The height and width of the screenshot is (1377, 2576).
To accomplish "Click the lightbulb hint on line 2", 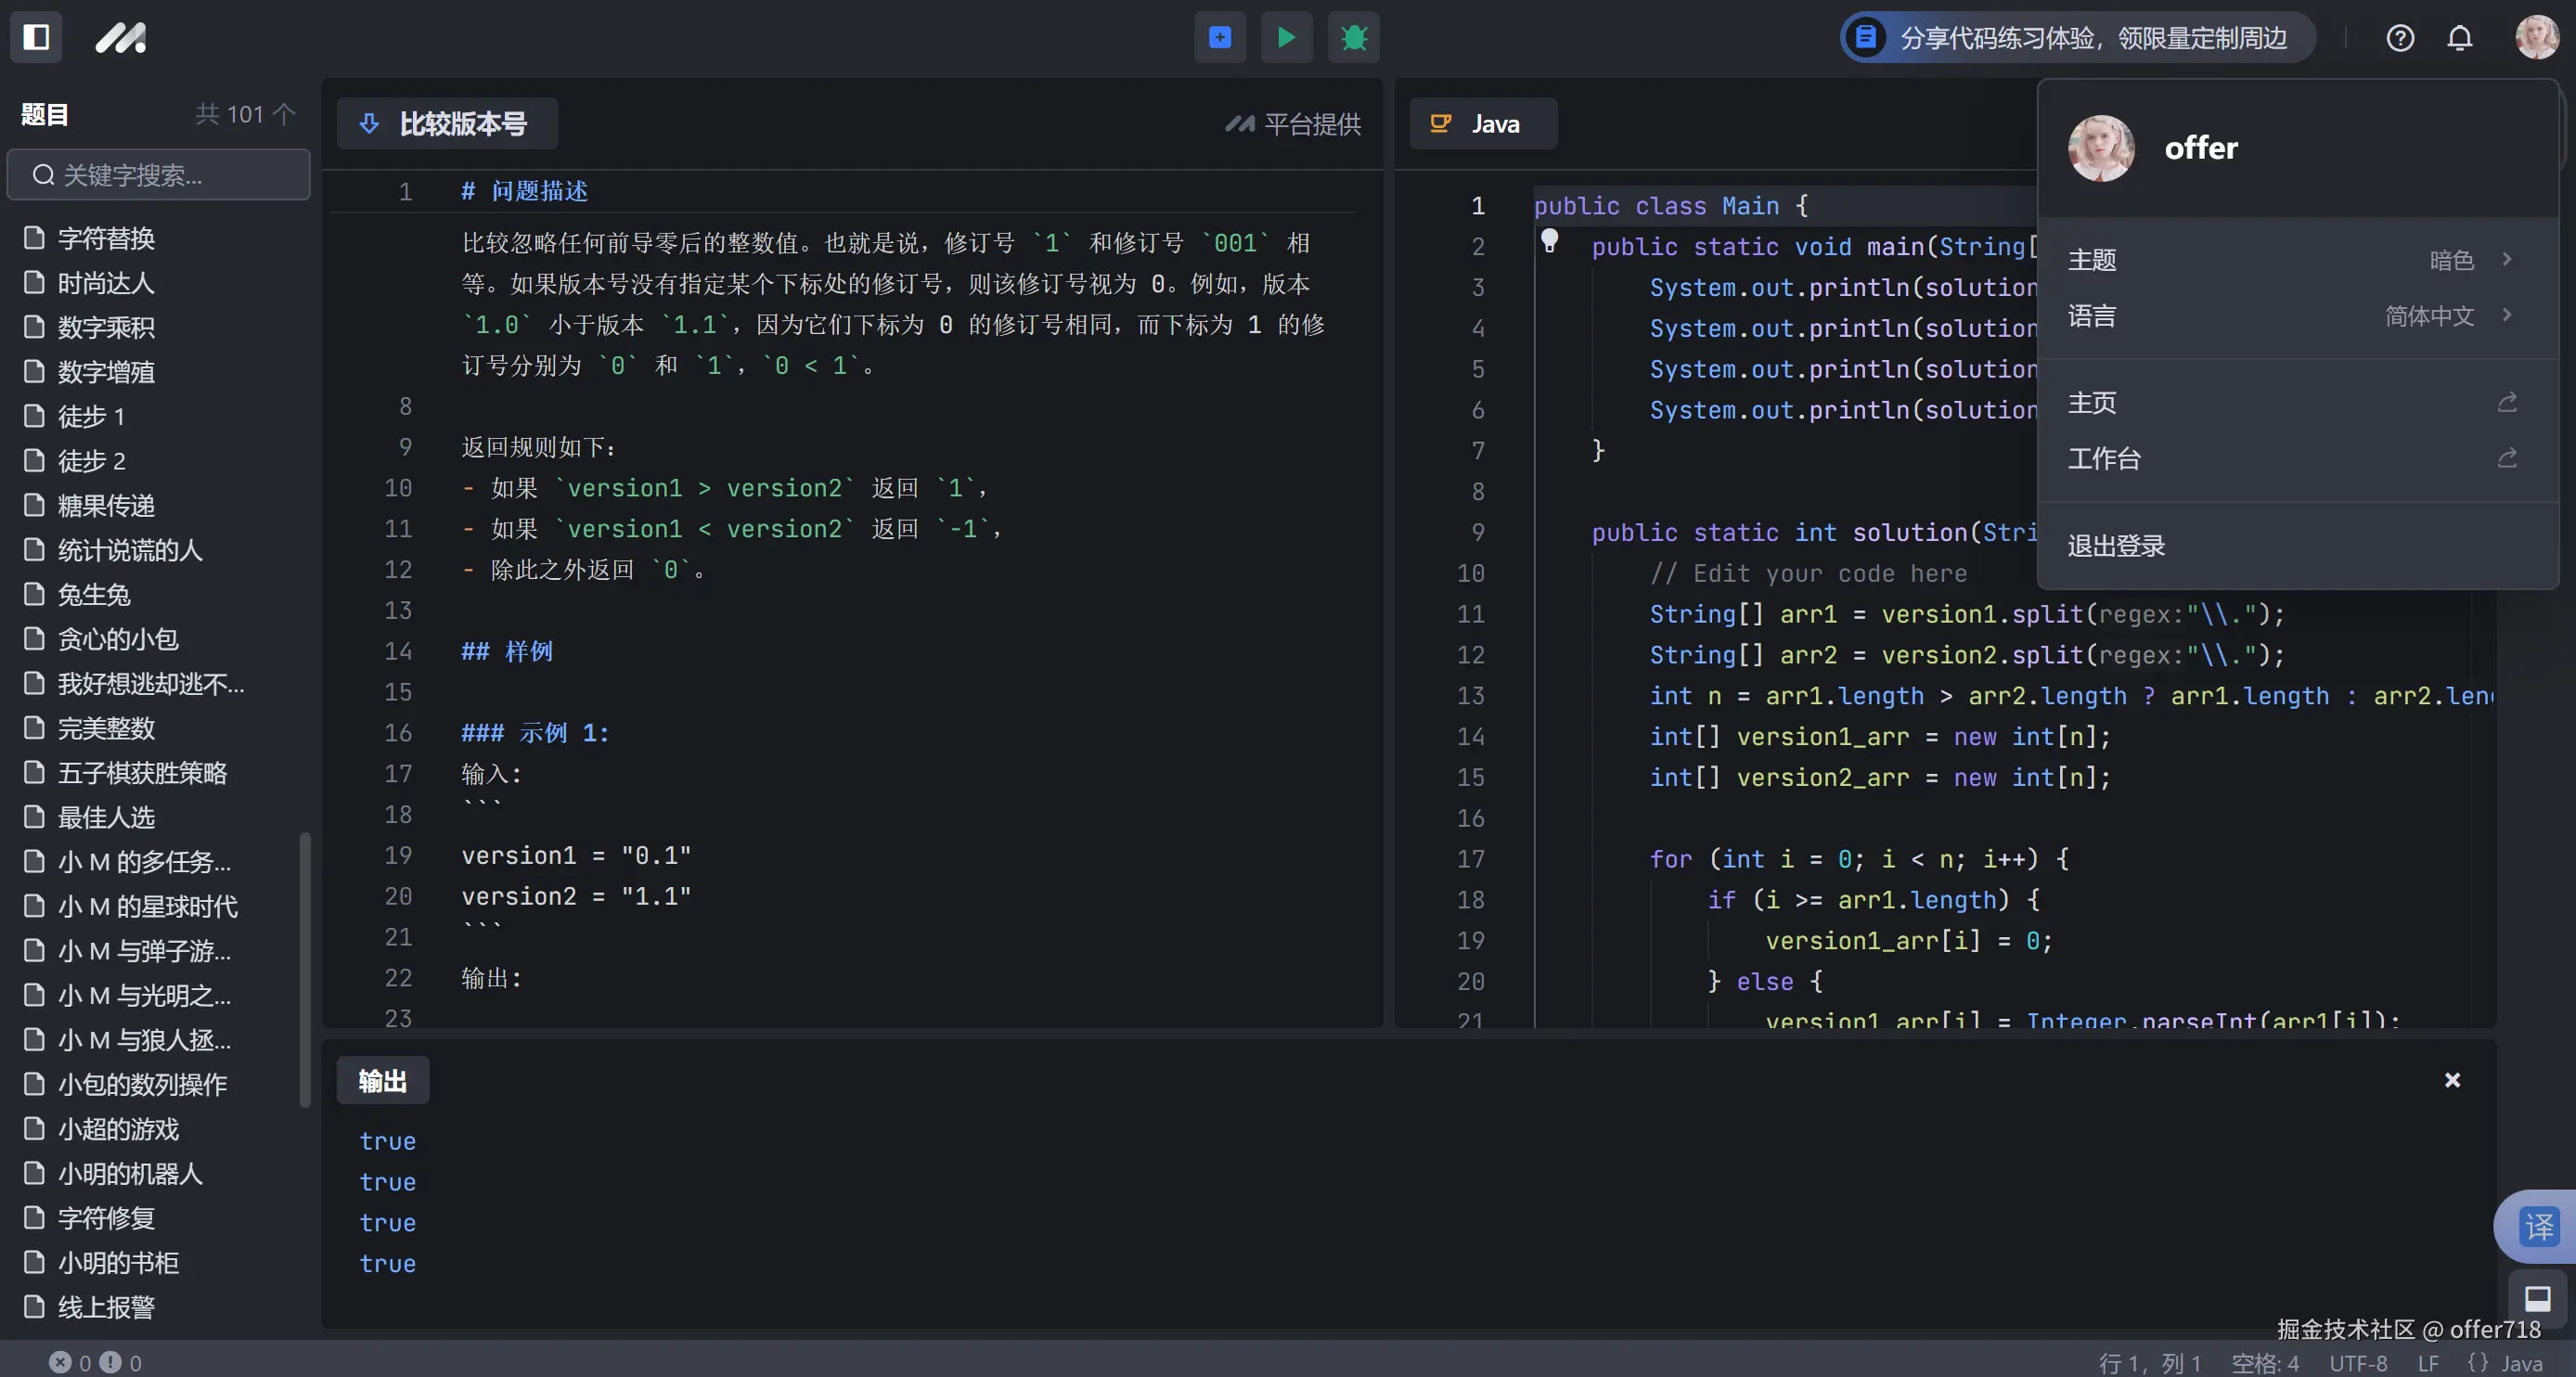I will 1549,240.
